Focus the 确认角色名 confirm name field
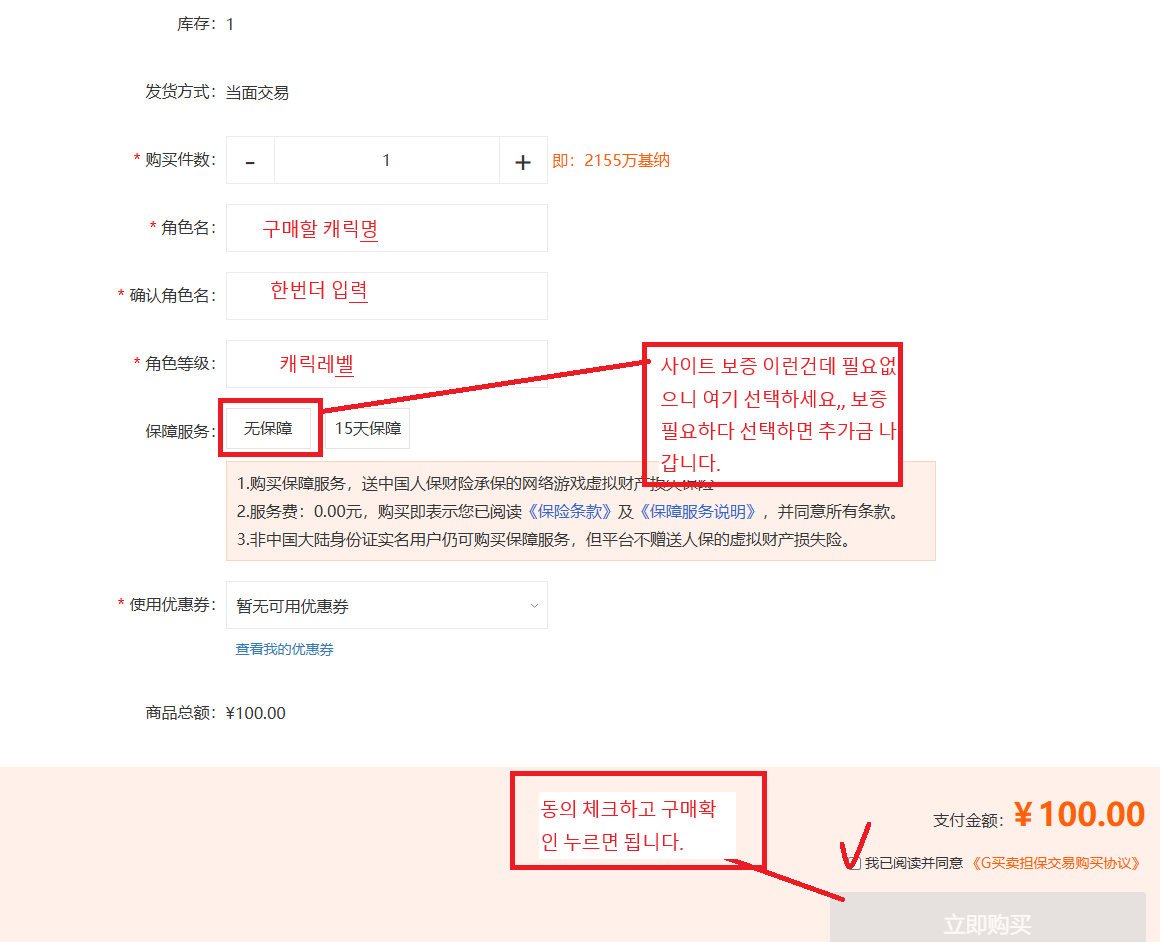 (387, 296)
